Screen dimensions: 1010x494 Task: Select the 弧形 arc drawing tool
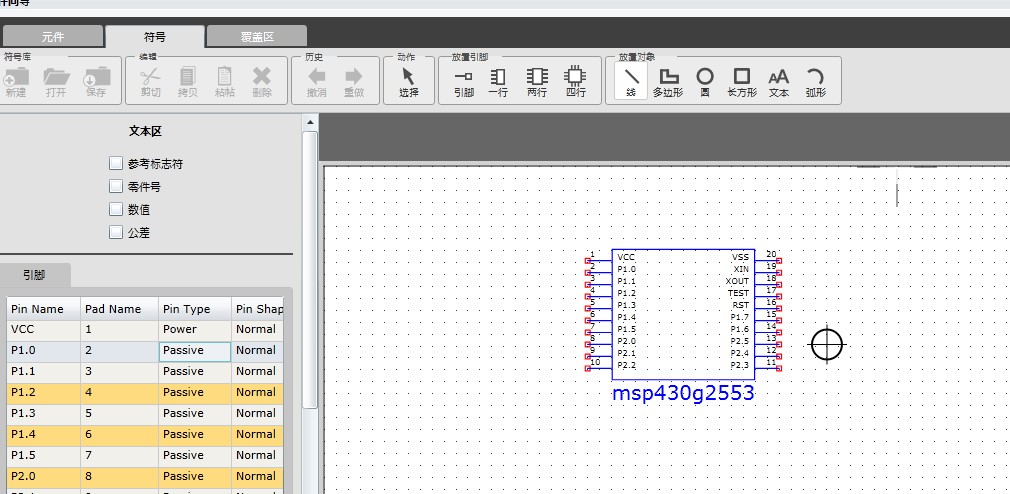click(x=815, y=82)
